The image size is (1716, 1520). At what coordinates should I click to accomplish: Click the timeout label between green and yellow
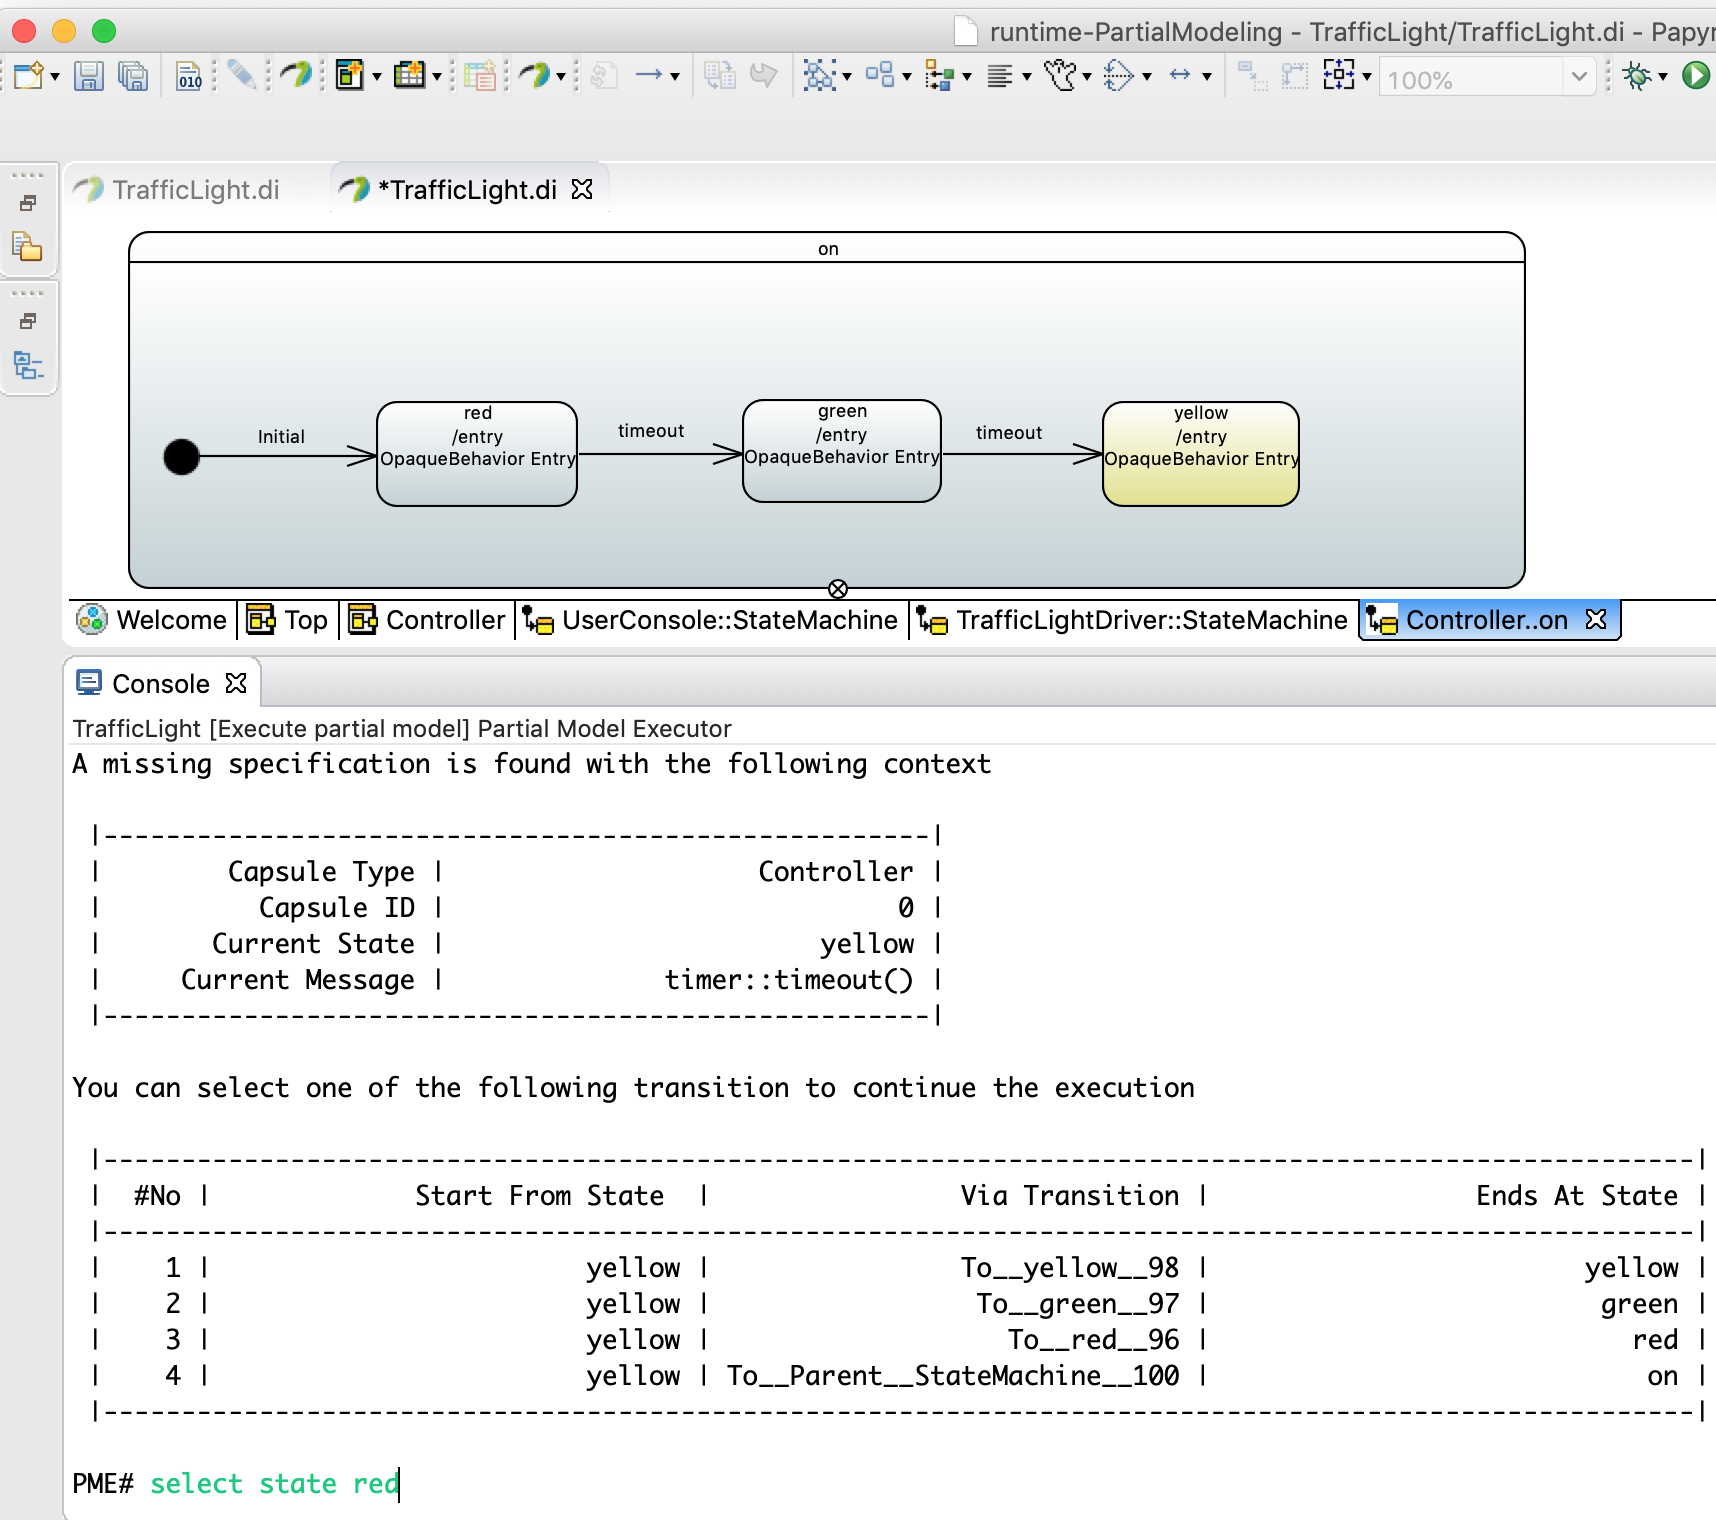[x=1009, y=433]
